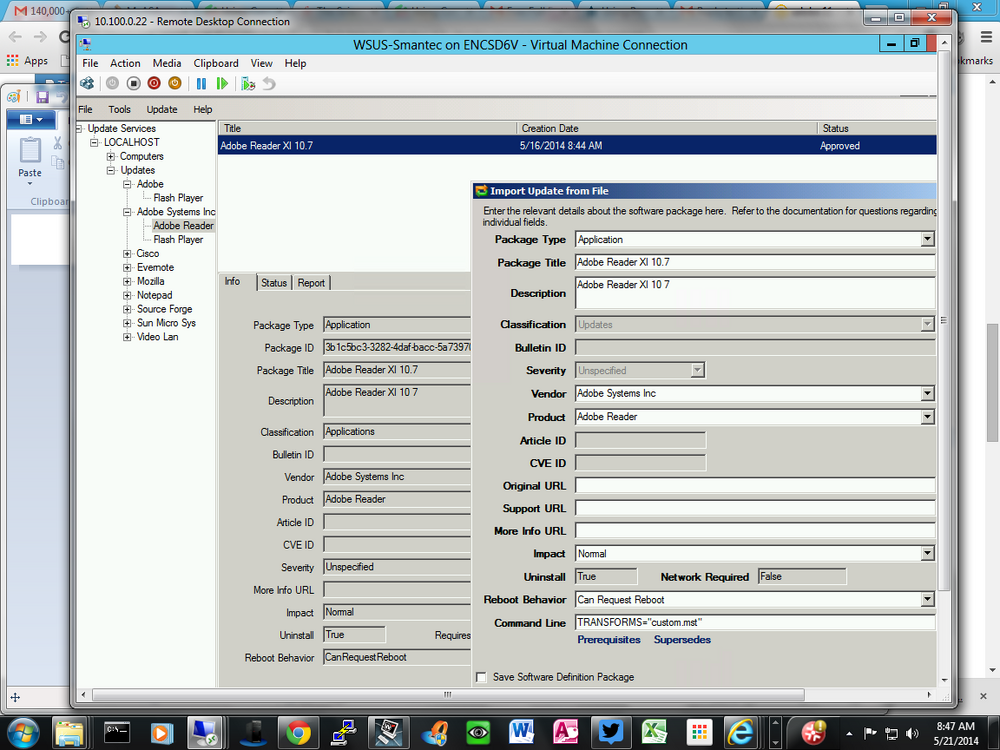Screen dimensions: 1000x750
Task: Open Google Chrome from the taskbar
Action: pos(298,732)
